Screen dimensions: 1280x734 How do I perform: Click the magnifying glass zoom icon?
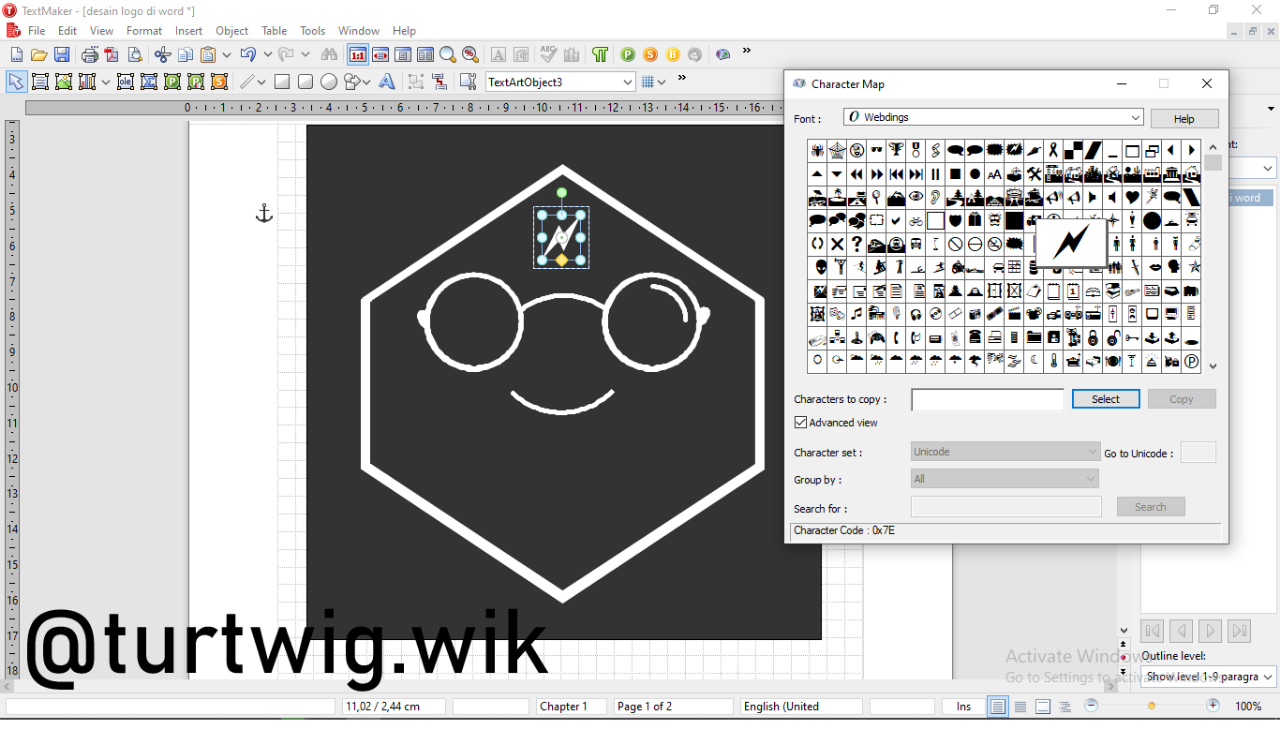pos(448,55)
